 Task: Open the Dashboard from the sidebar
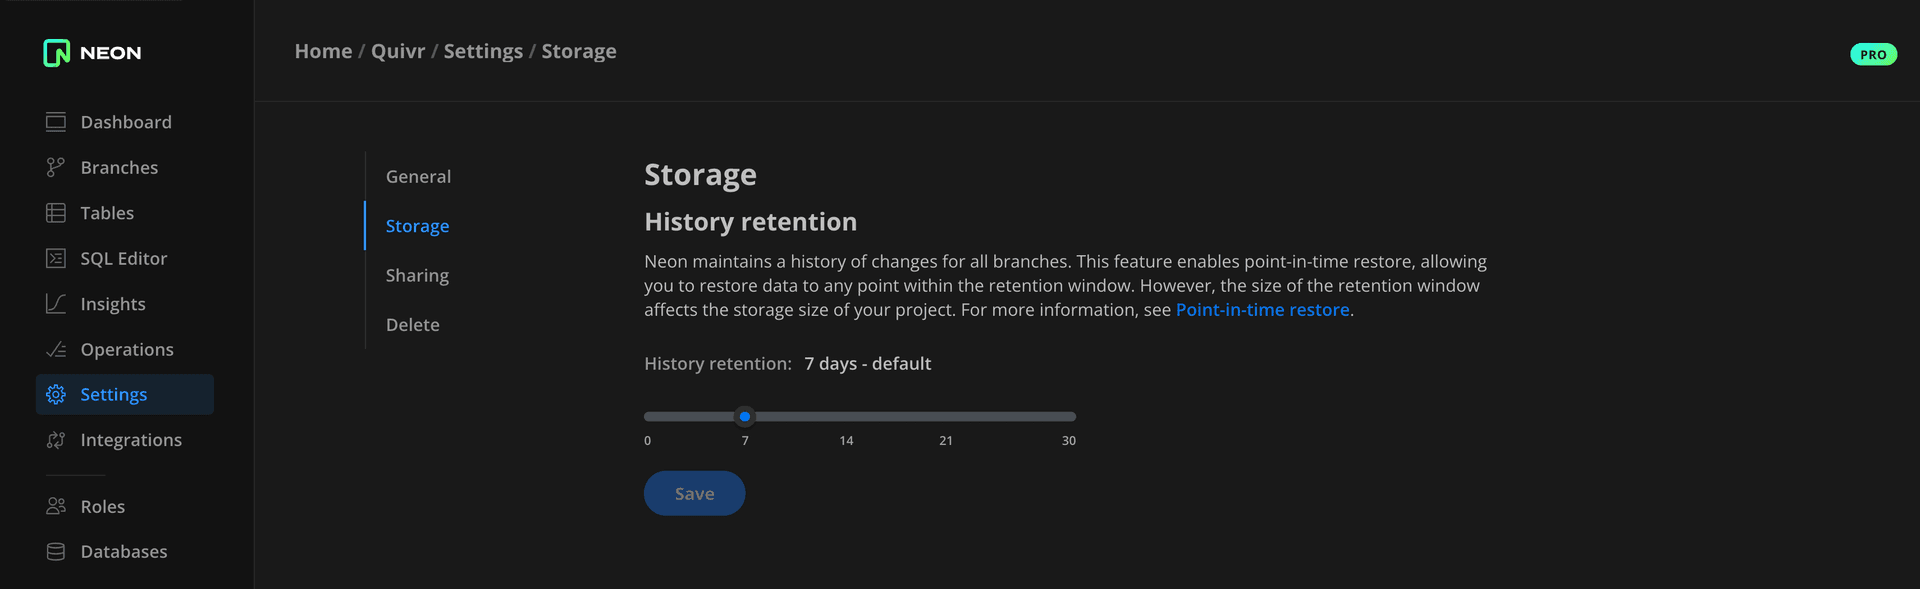(x=126, y=121)
